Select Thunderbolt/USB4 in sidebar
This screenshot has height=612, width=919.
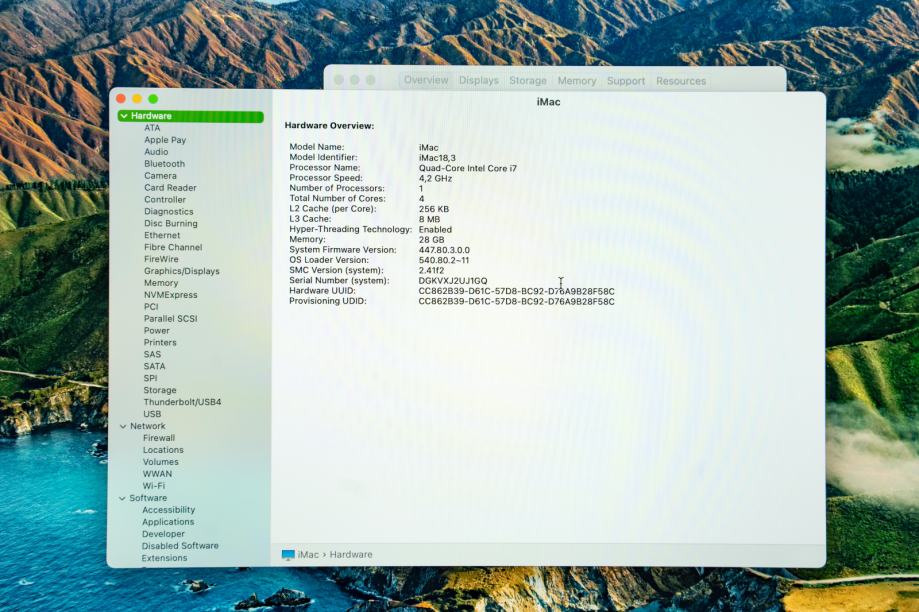(x=182, y=402)
